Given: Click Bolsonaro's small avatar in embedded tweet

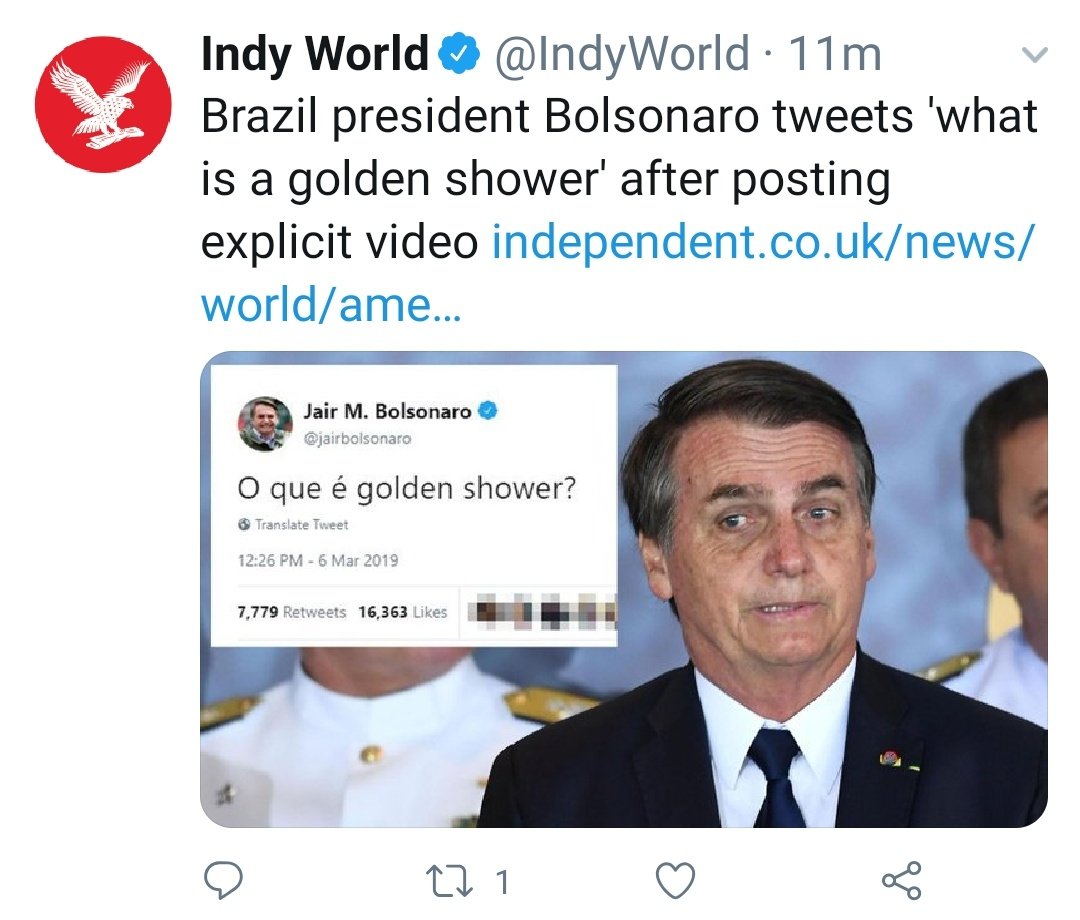Looking at the screenshot, I should tap(265, 424).
